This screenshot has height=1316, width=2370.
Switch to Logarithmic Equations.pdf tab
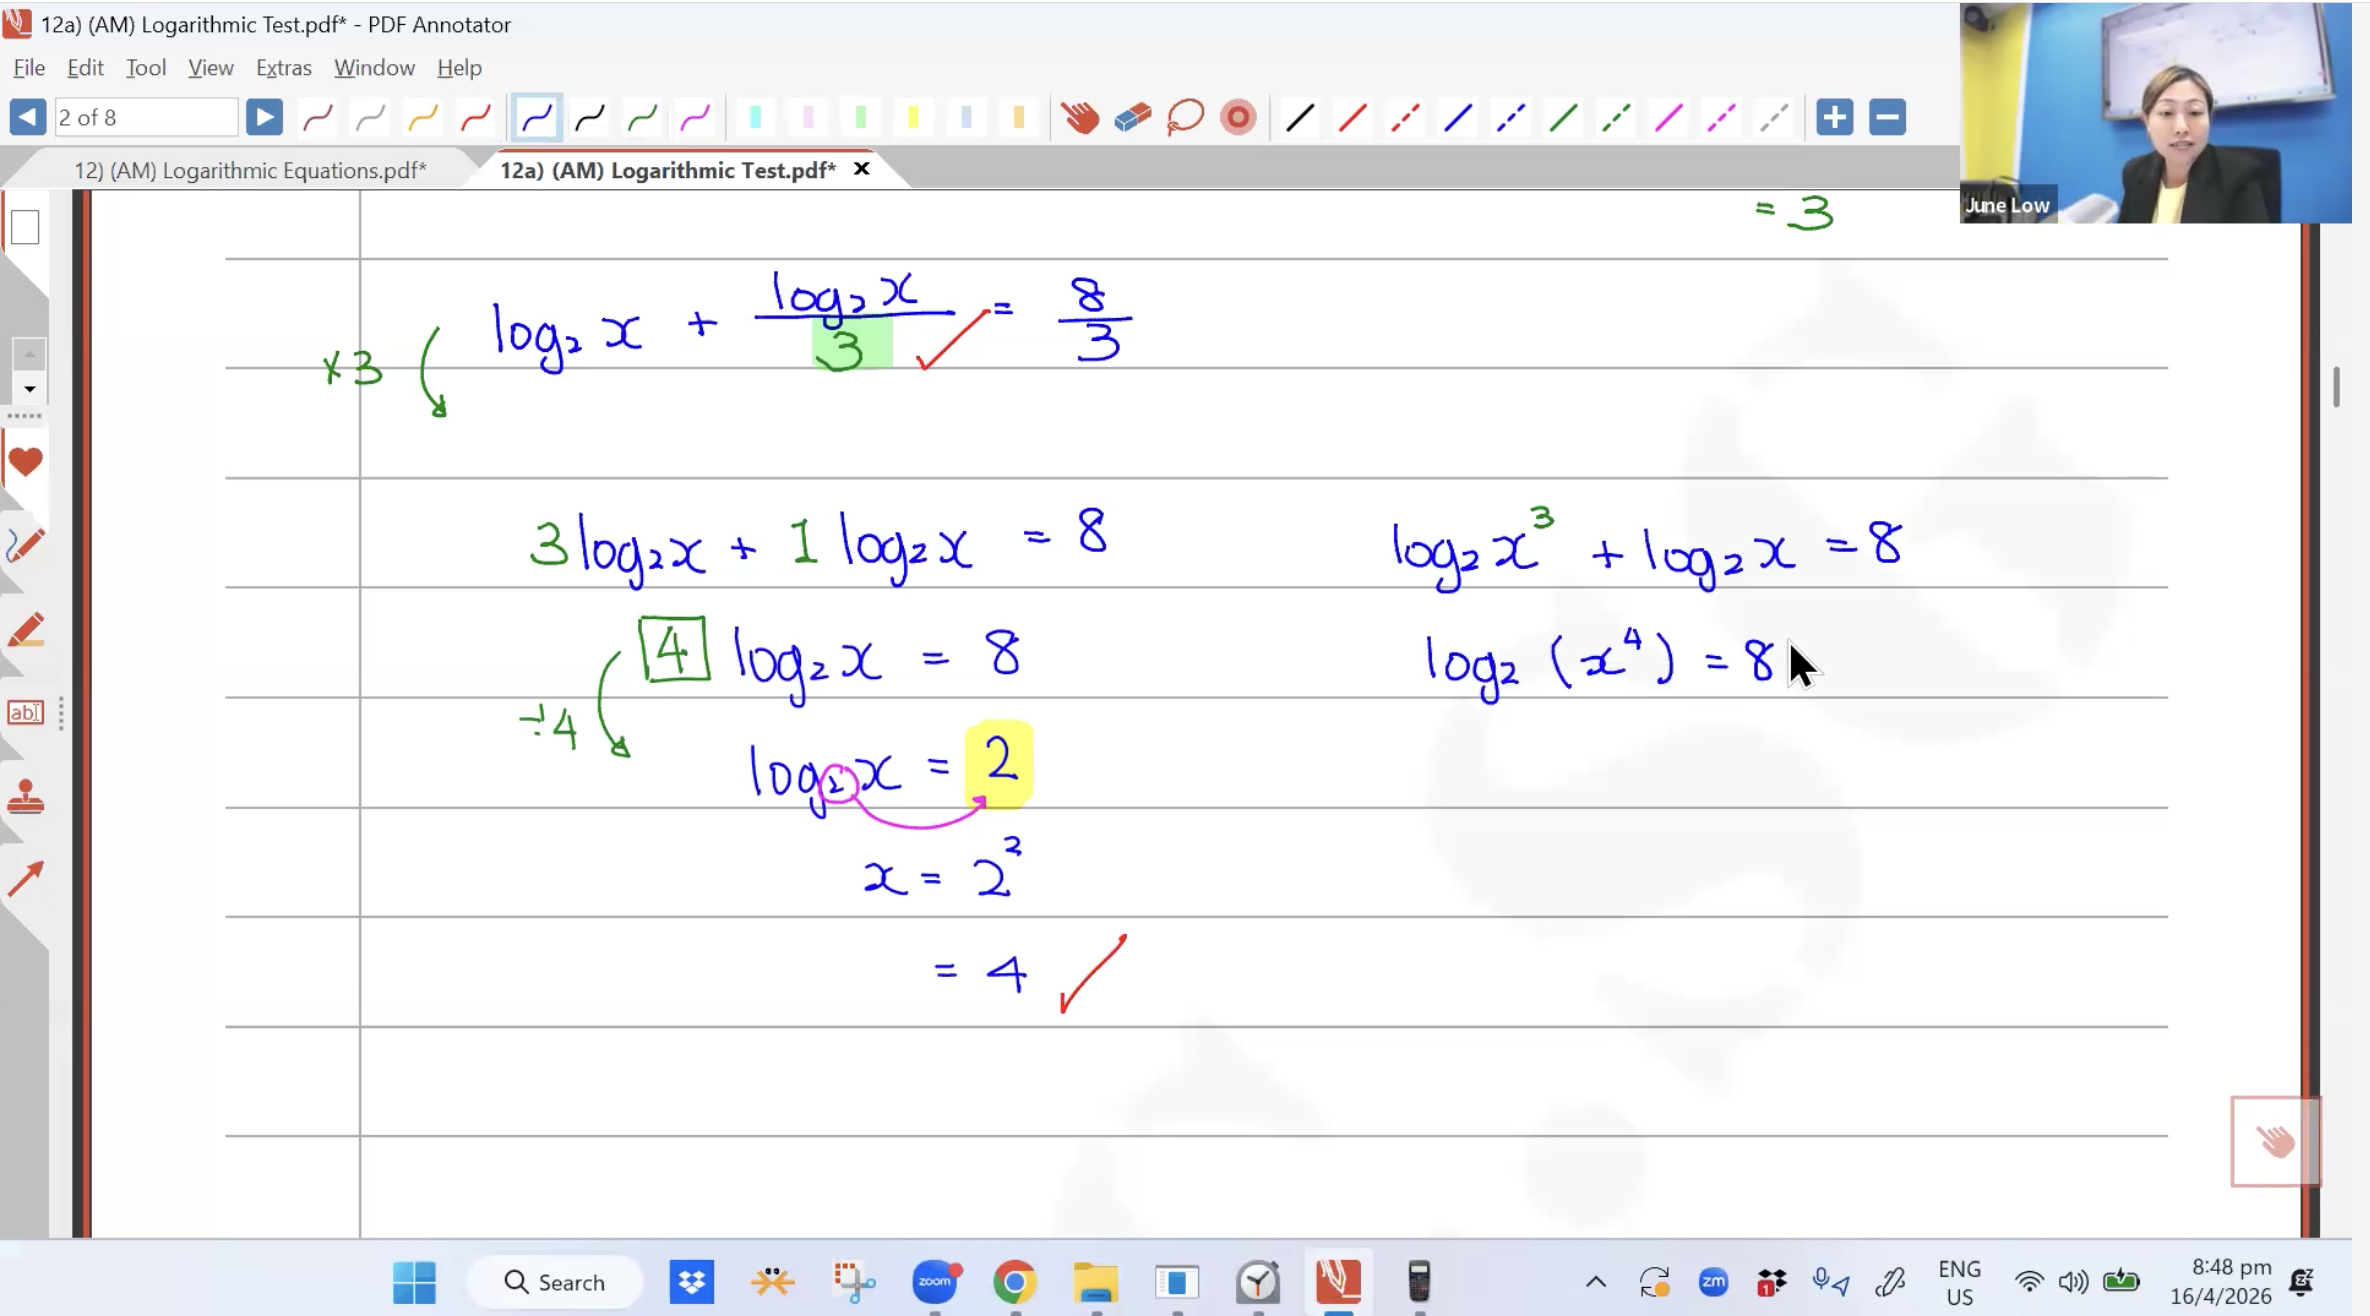[x=250, y=170]
